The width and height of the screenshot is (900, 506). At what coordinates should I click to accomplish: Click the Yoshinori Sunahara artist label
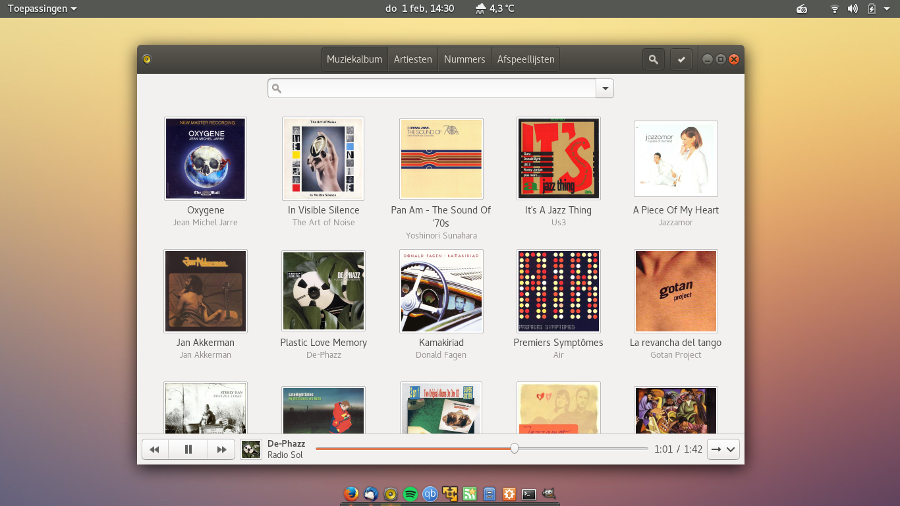click(441, 236)
